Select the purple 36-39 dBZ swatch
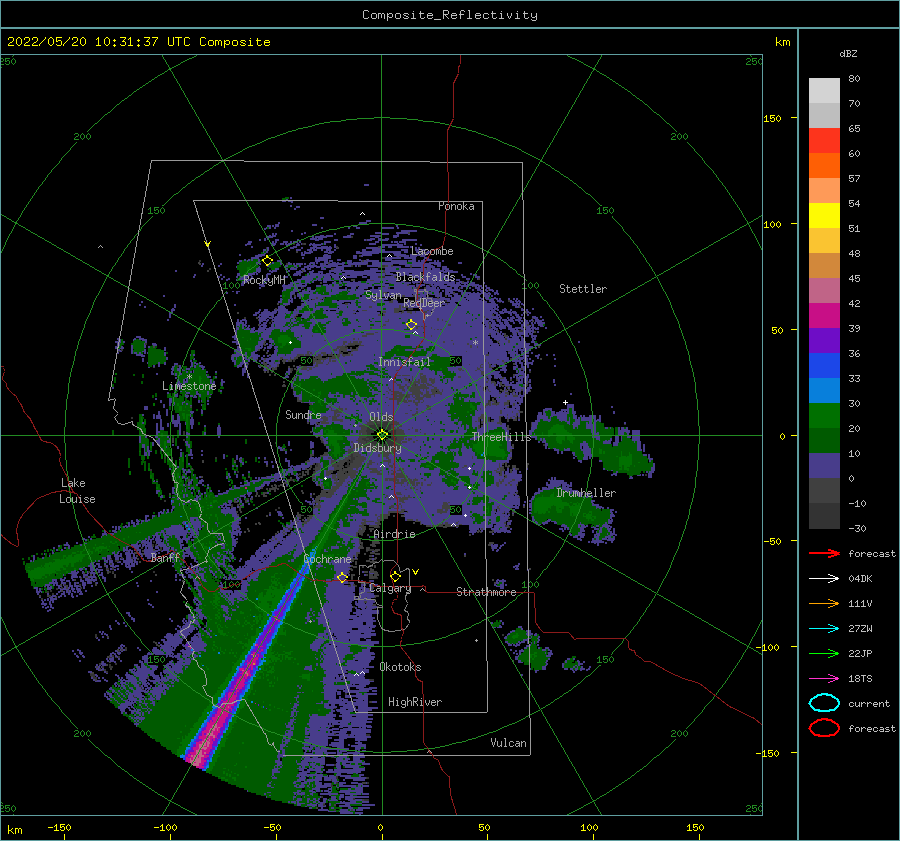The width and height of the screenshot is (900, 841). point(824,340)
